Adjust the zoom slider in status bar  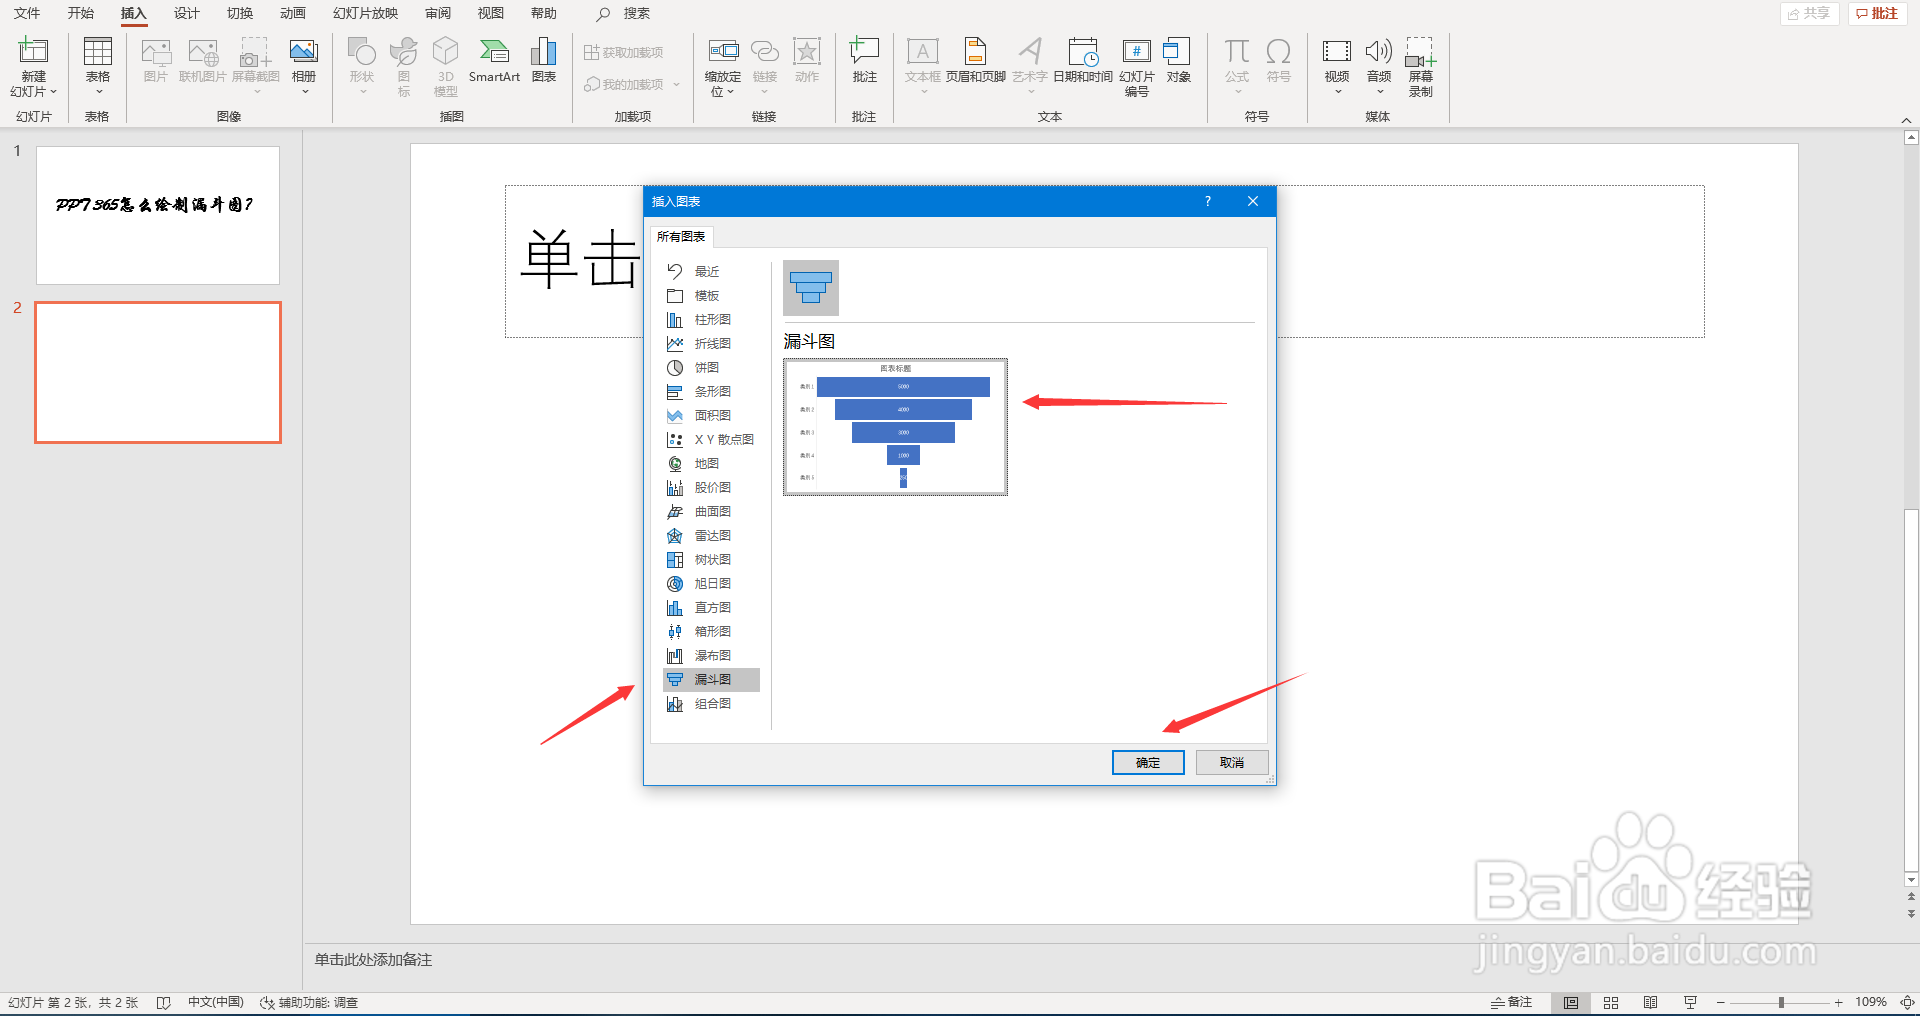[x=1780, y=1002]
